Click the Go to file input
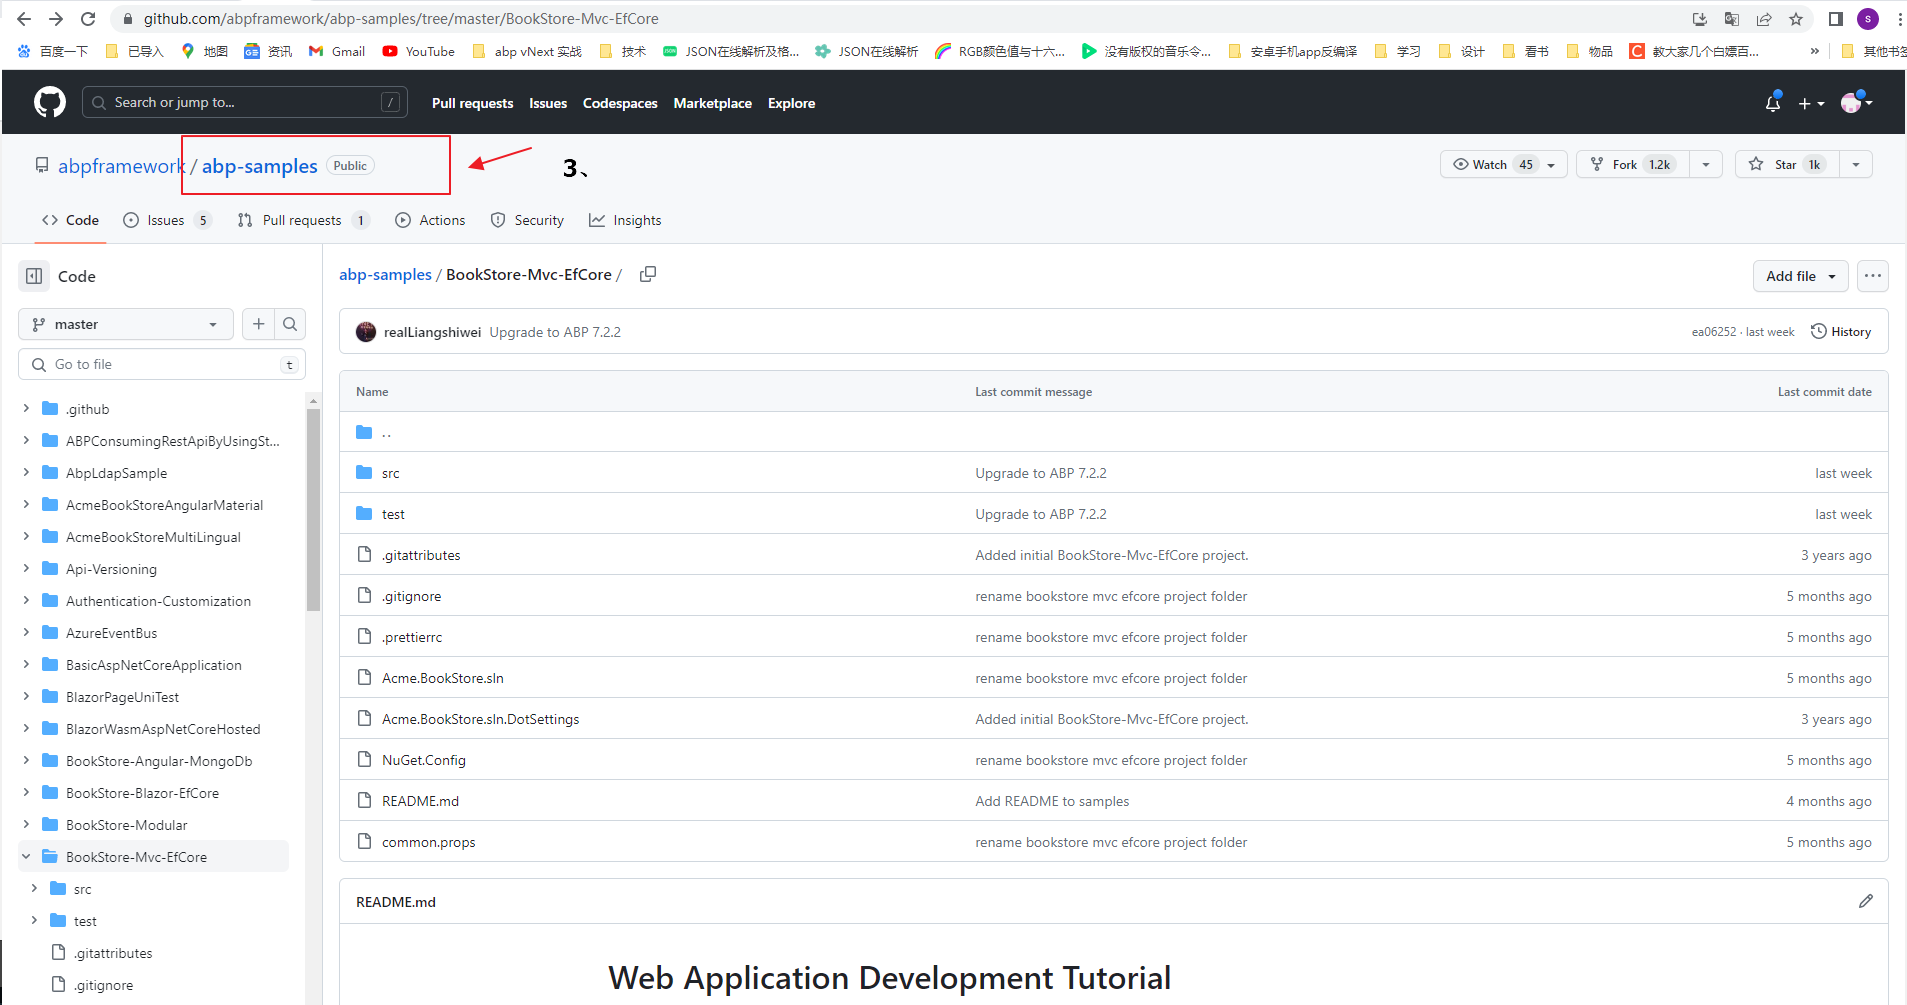1907x1005 pixels. pyautogui.click(x=162, y=364)
